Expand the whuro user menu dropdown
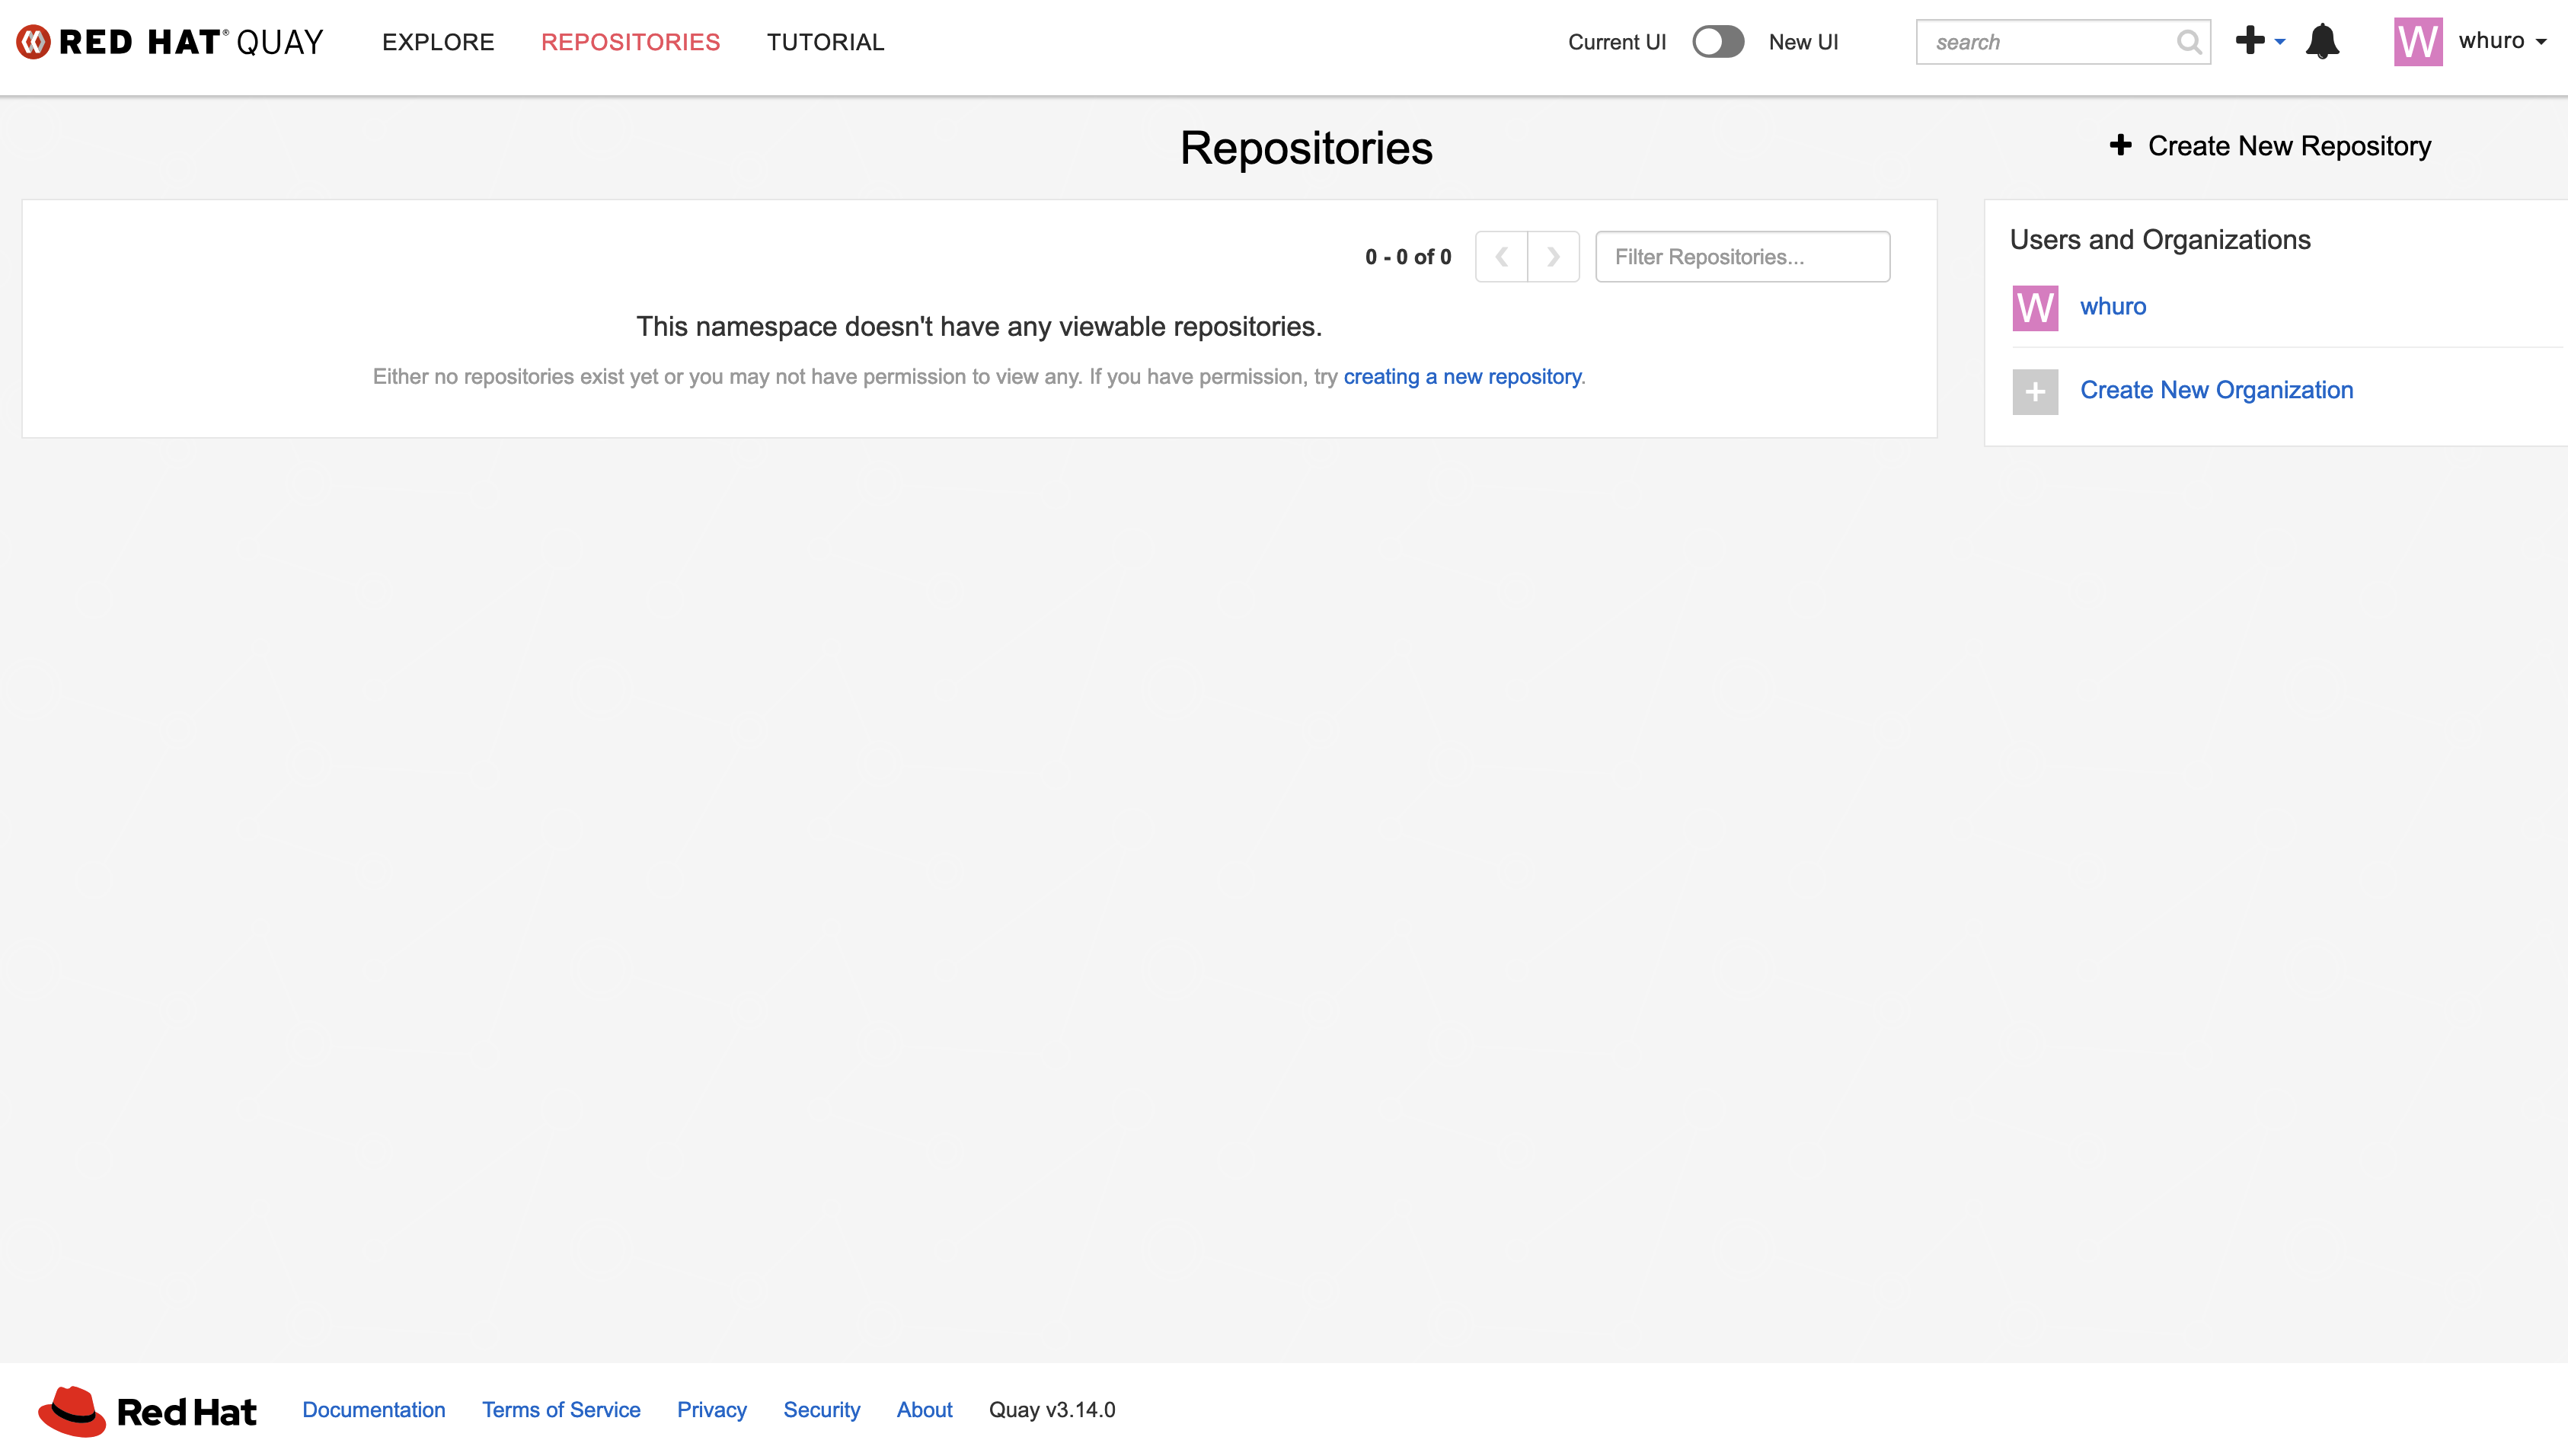Image resolution: width=2568 pixels, height=1456 pixels. tap(2502, 42)
